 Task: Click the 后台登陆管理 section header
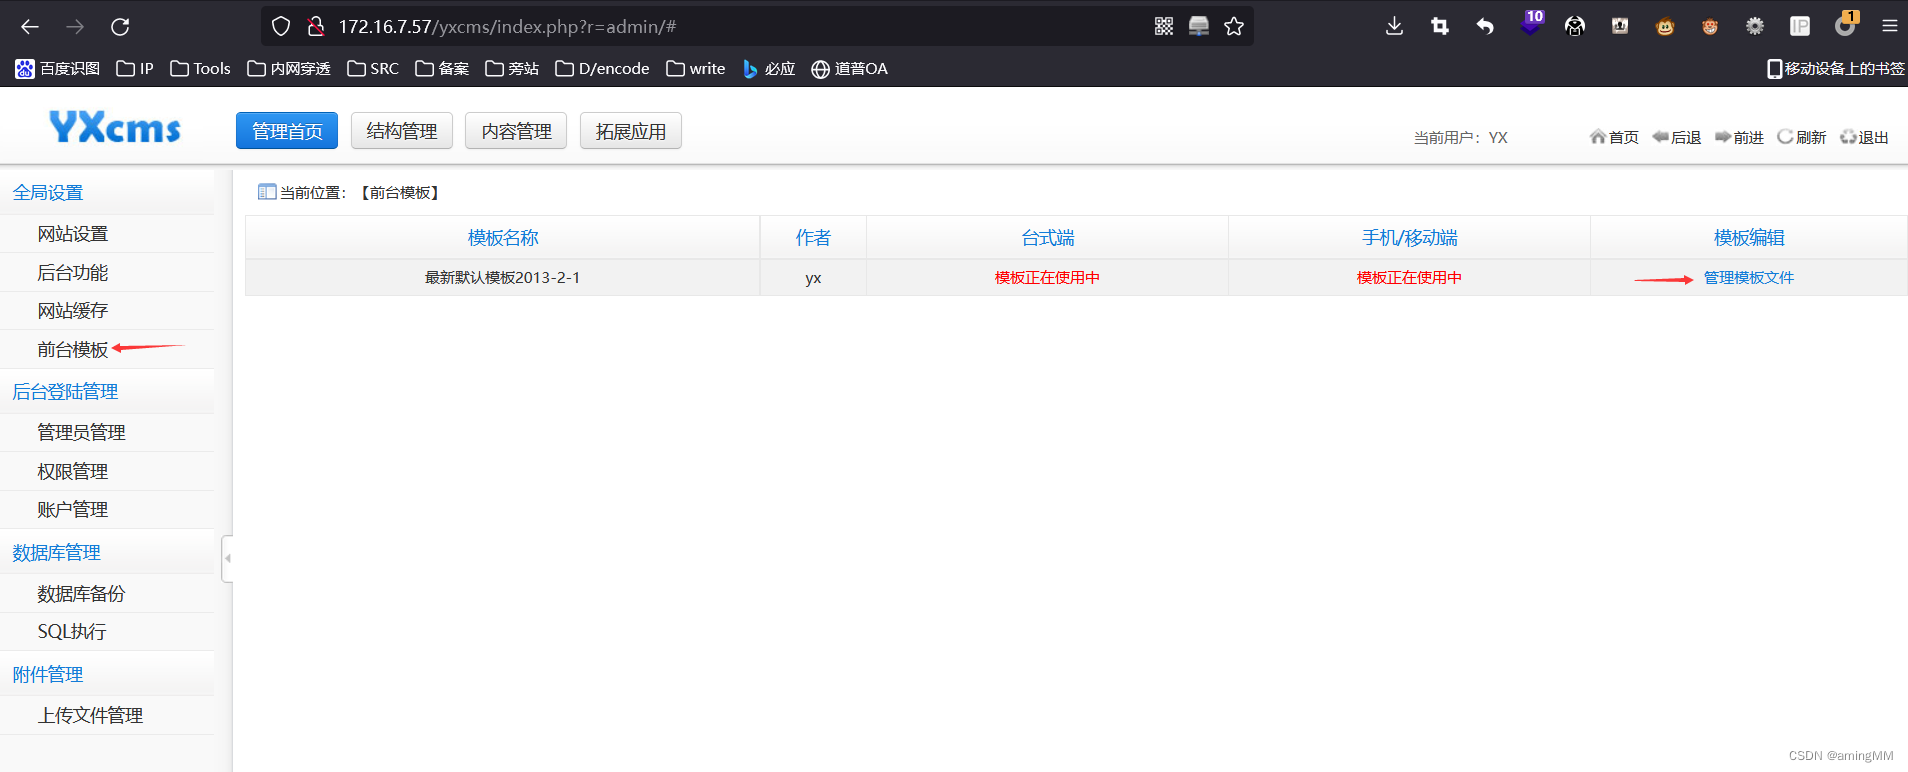click(x=65, y=392)
